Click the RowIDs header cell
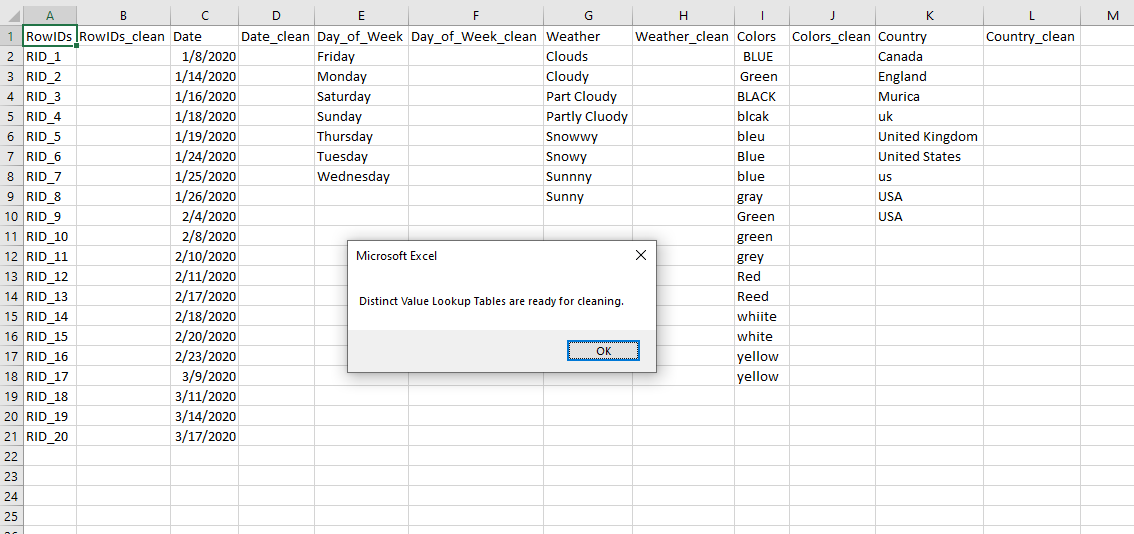The image size is (1134, 534). point(49,36)
